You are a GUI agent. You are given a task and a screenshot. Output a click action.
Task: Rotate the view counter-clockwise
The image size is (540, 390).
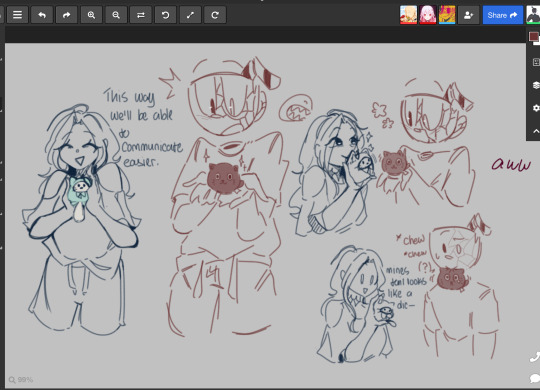(x=165, y=15)
